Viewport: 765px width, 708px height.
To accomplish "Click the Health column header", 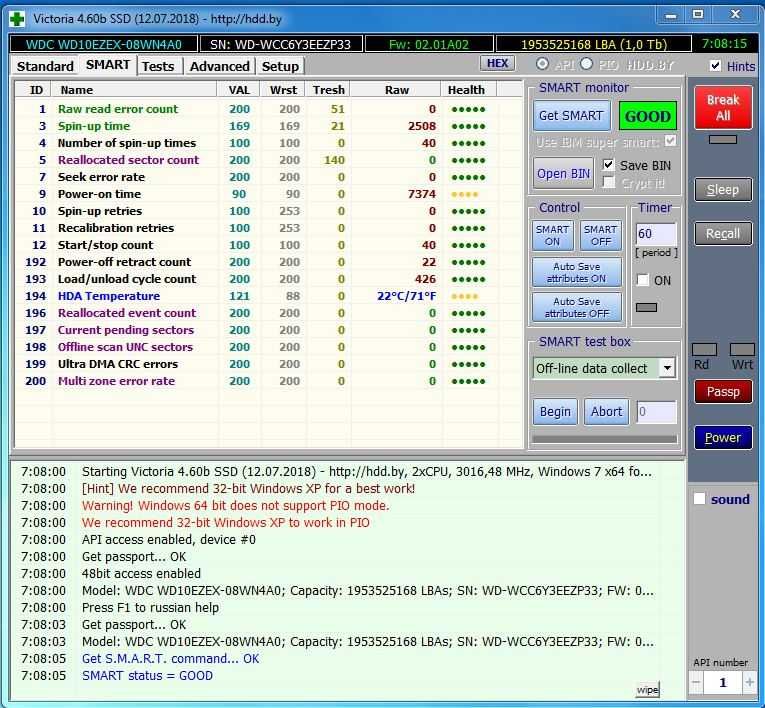I will (x=467, y=90).
